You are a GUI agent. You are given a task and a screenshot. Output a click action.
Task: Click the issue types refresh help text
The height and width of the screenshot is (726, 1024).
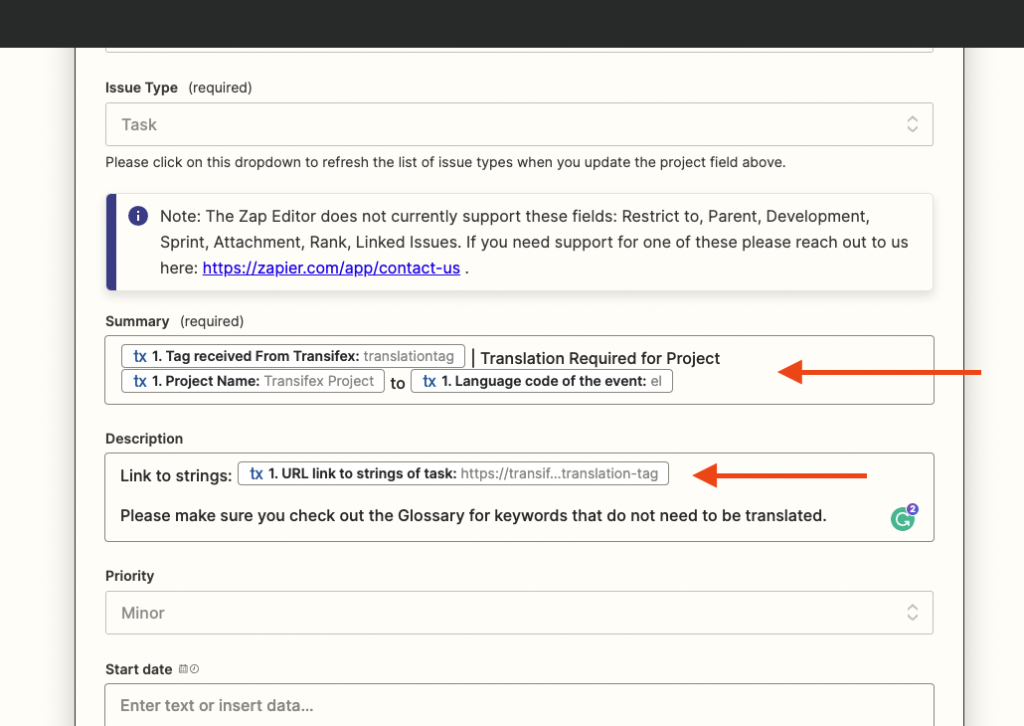(x=445, y=162)
